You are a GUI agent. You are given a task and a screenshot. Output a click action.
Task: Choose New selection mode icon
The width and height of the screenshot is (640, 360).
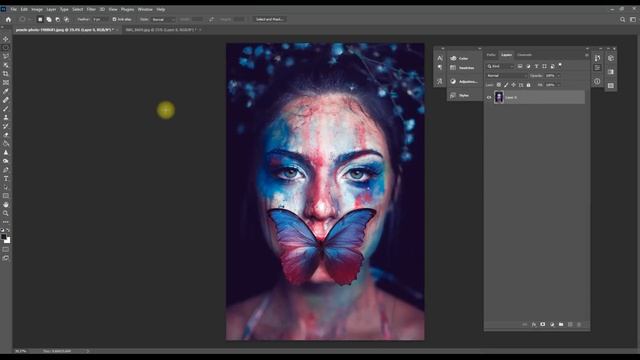tap(40, 19)
